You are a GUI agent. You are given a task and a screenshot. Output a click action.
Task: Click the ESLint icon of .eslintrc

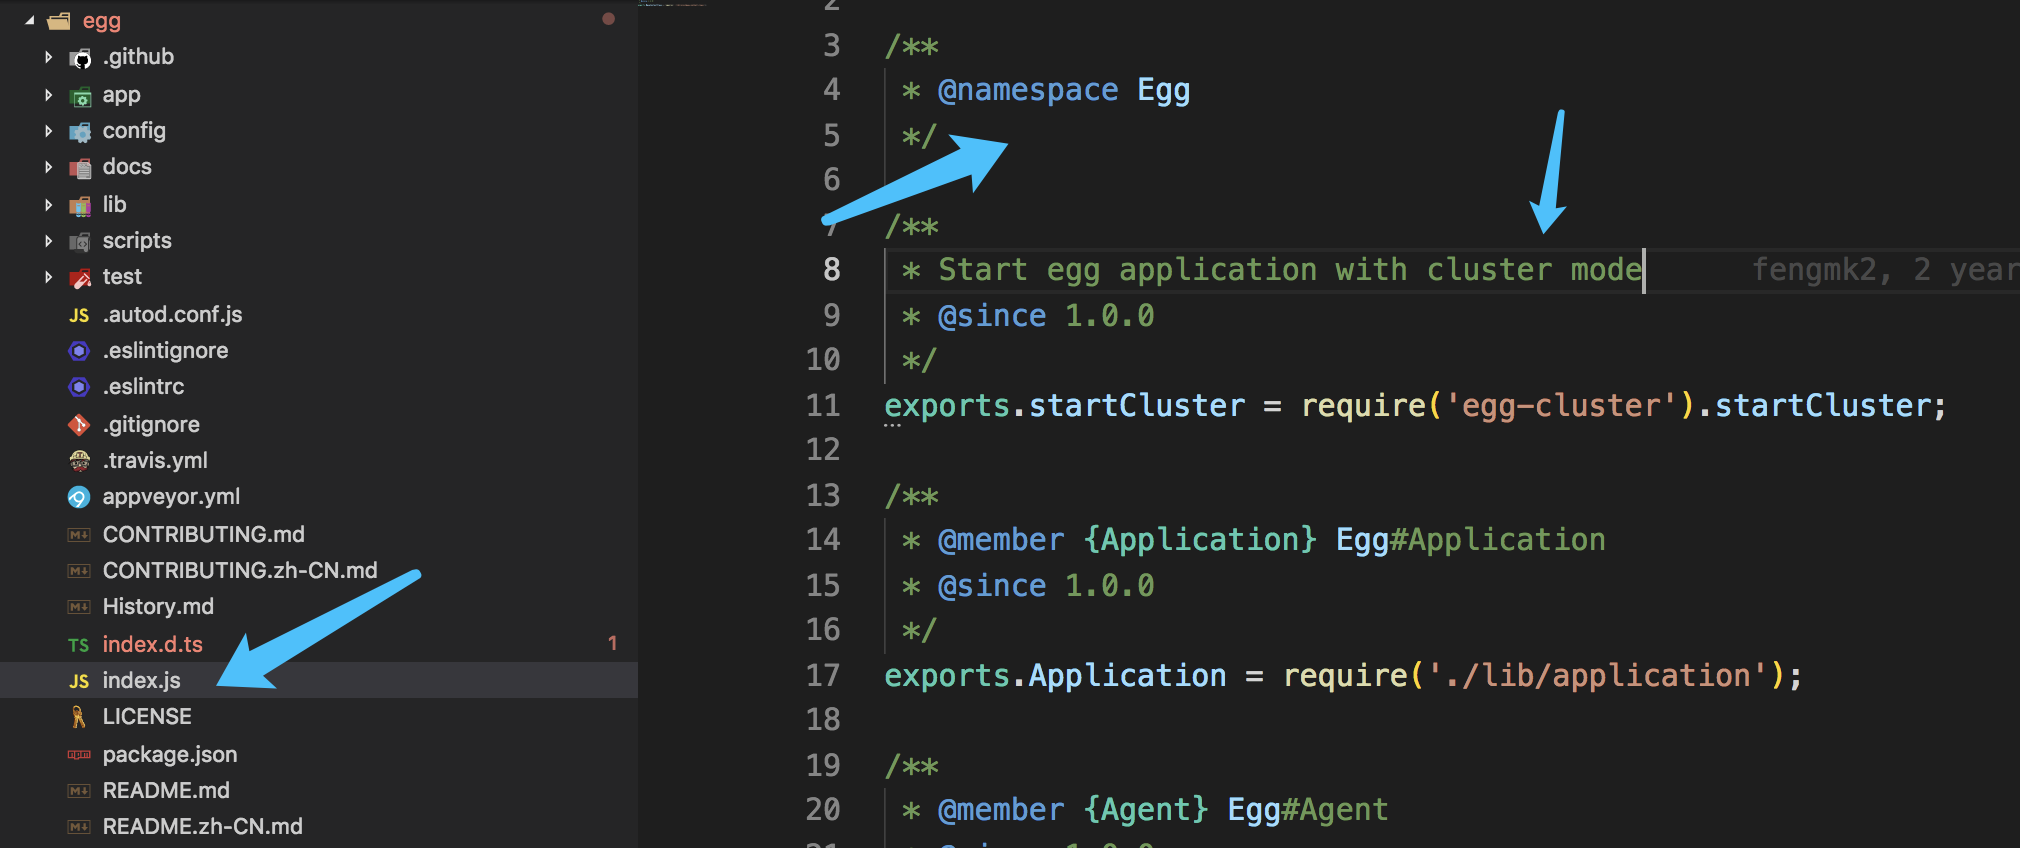click(x=79, y=387)
